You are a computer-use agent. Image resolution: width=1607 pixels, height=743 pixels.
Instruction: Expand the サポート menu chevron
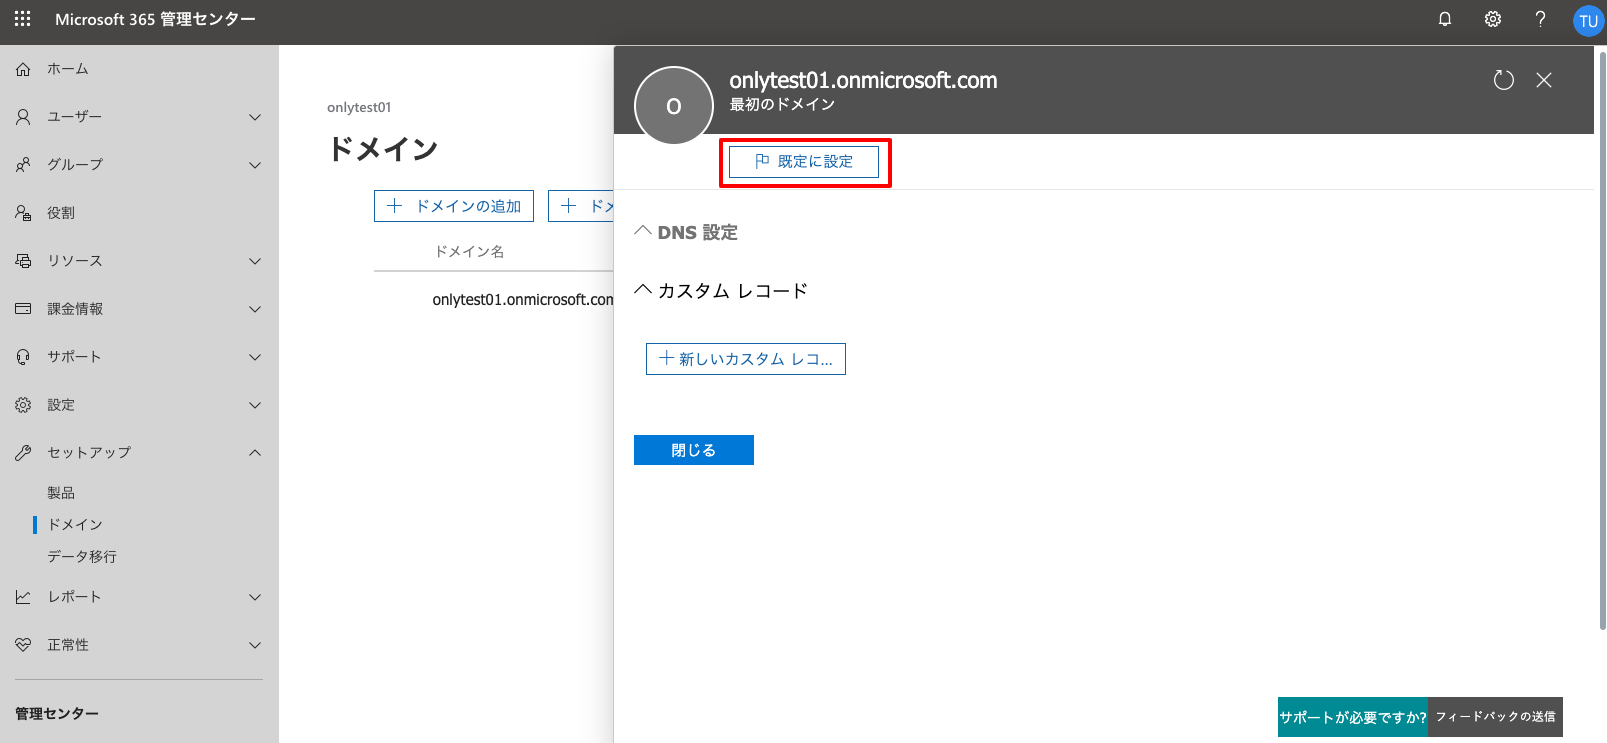point(255,357)
